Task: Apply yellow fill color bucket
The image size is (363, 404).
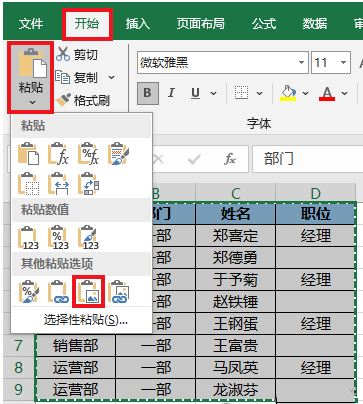Action: (x=289, y=93)
